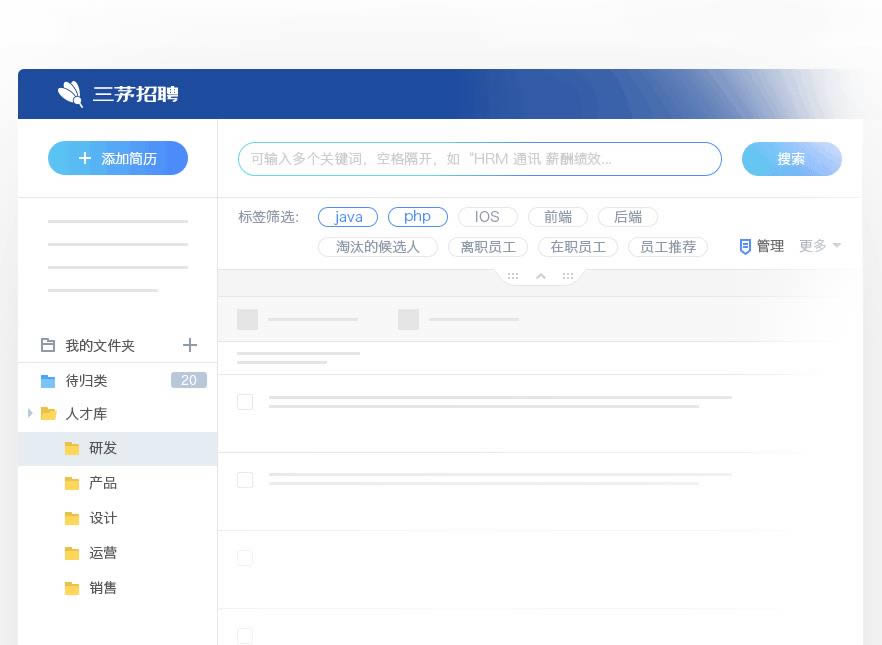Screen dimensions: 882x645
Task: Click the plus icon beside 我的文件夹
Action: [x=190, y=345]
